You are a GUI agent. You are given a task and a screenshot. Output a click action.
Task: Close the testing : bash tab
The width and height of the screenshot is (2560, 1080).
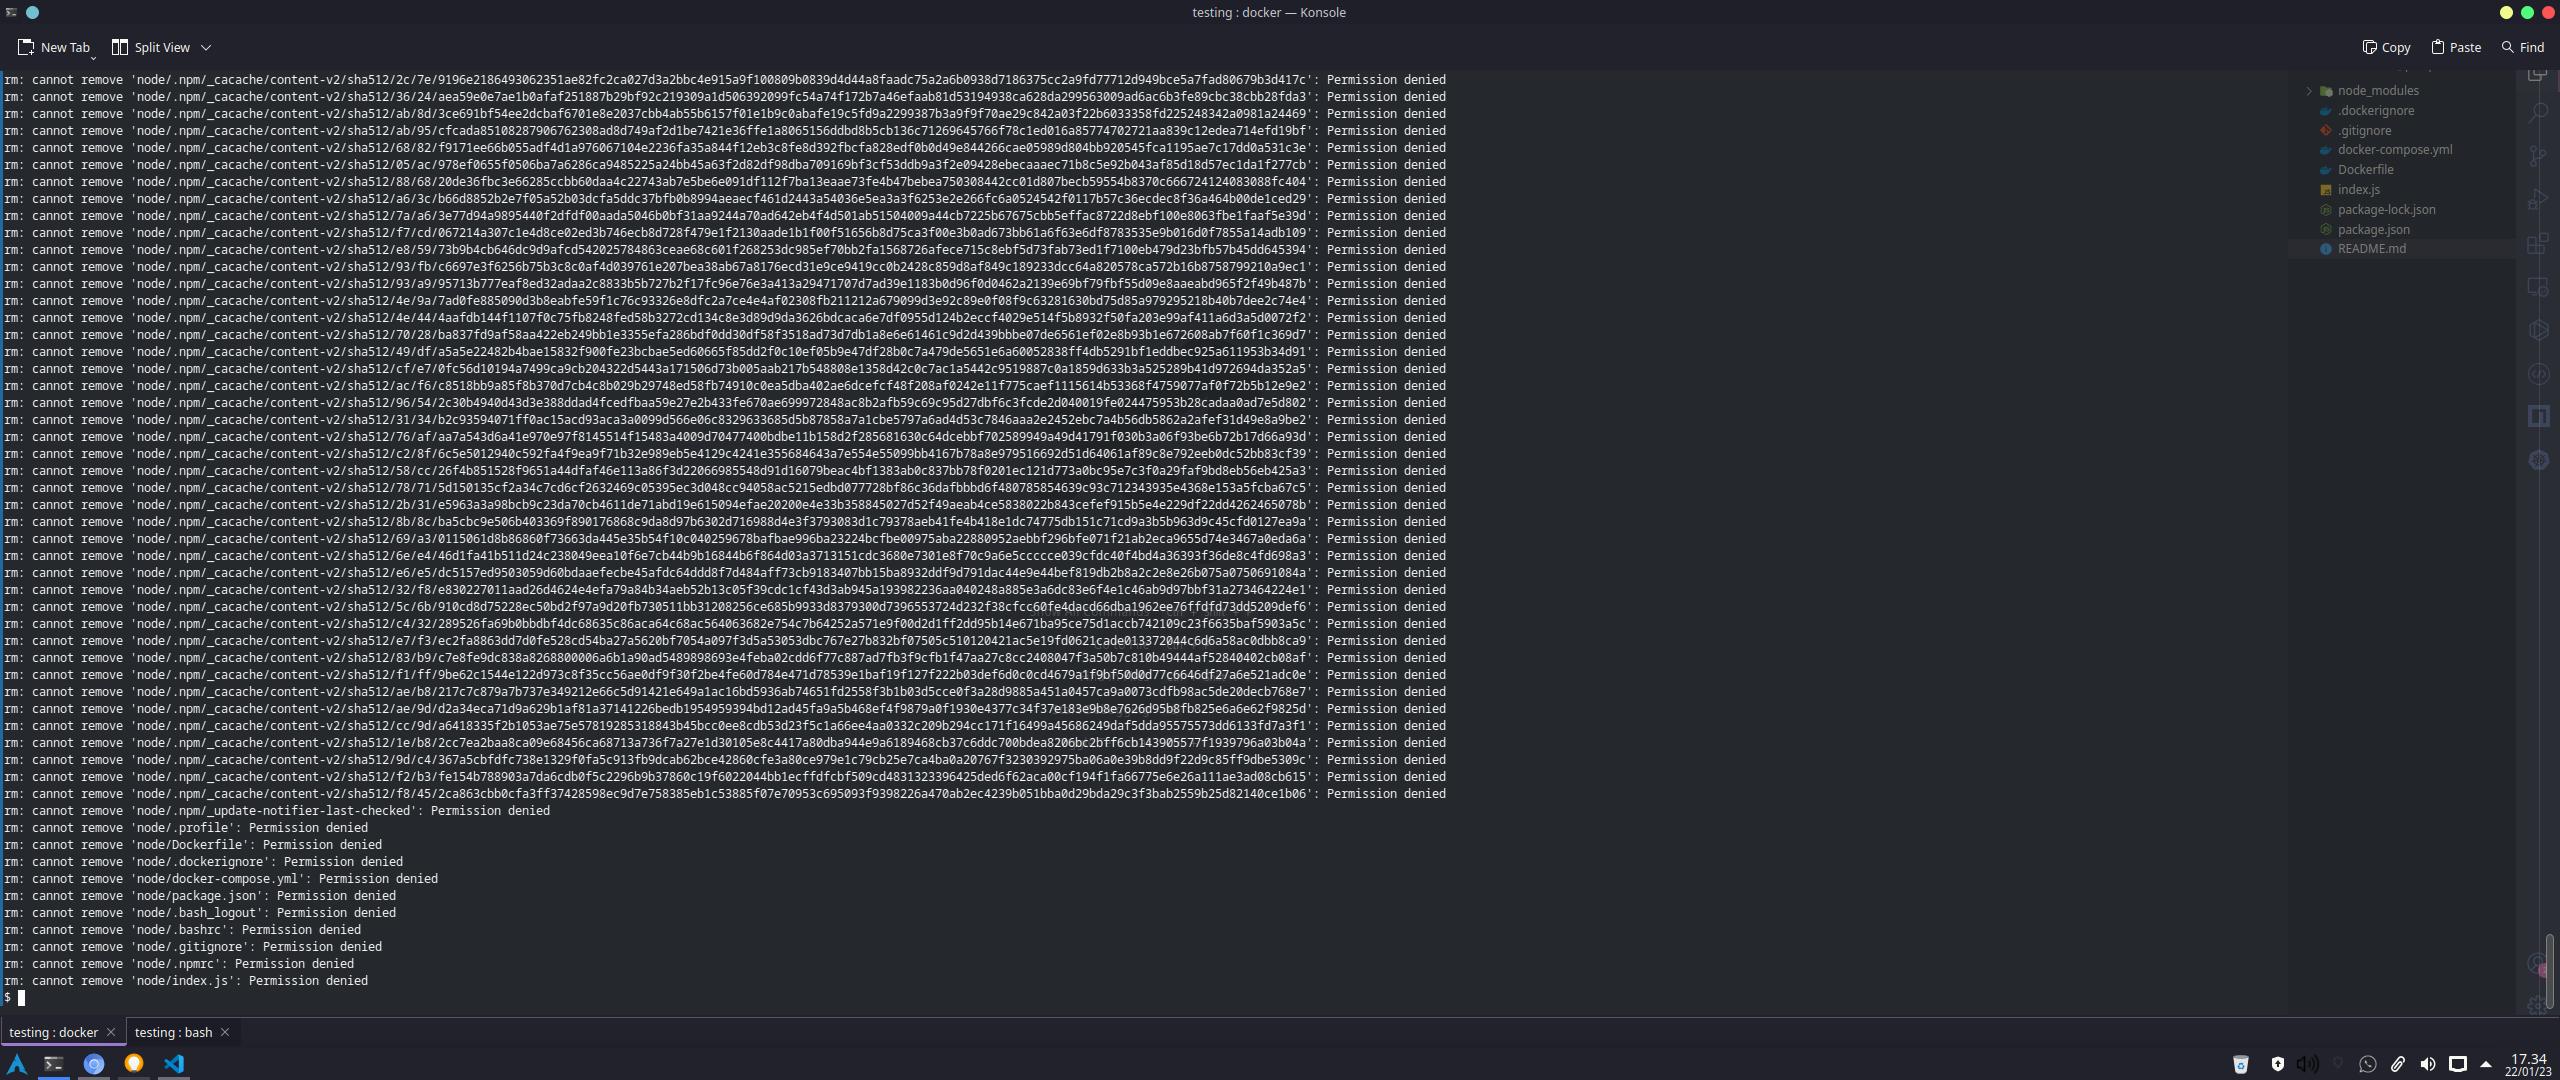(225, 1032)
